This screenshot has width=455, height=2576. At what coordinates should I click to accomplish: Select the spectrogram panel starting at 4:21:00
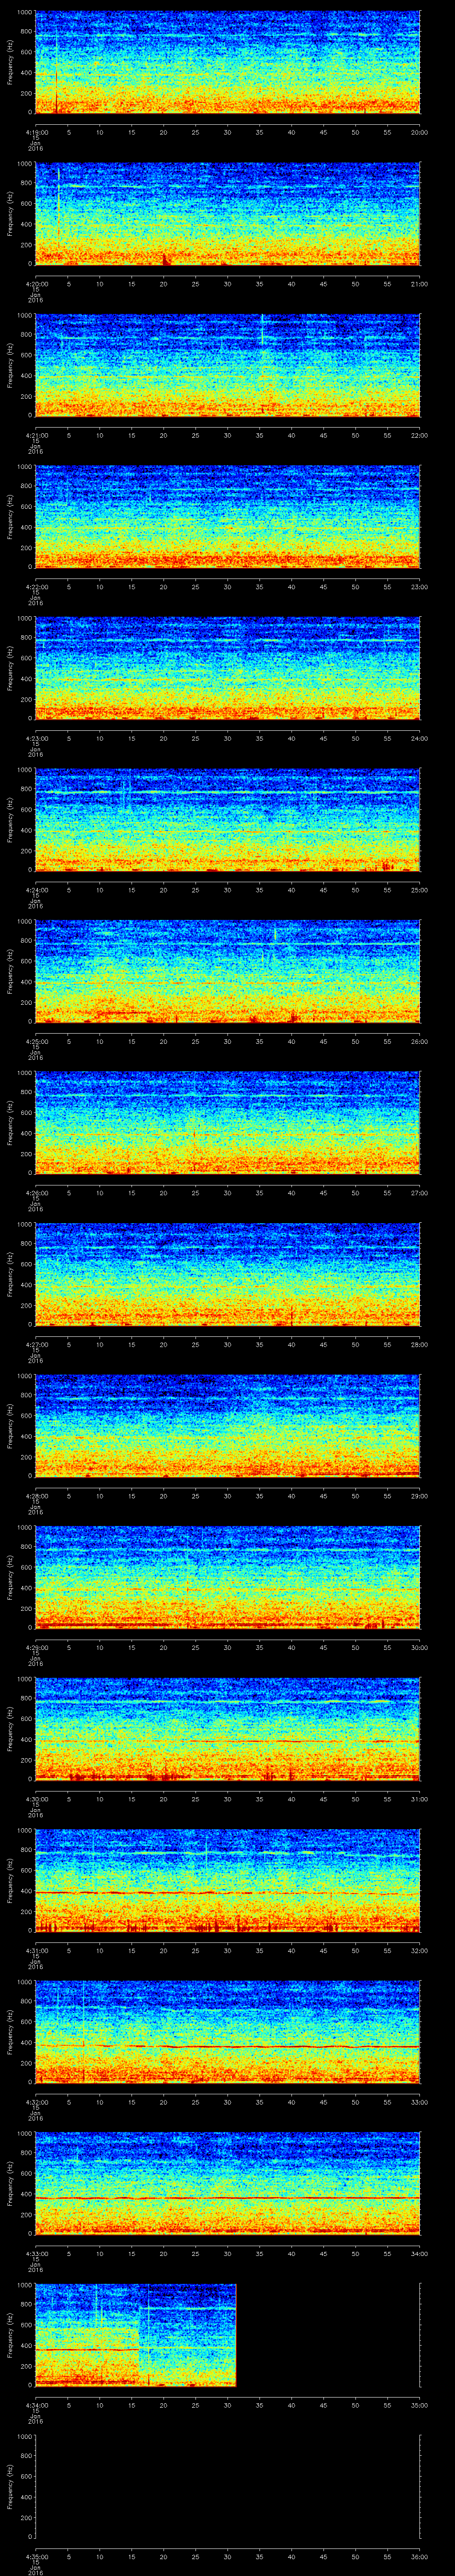(x=227, y=365)
